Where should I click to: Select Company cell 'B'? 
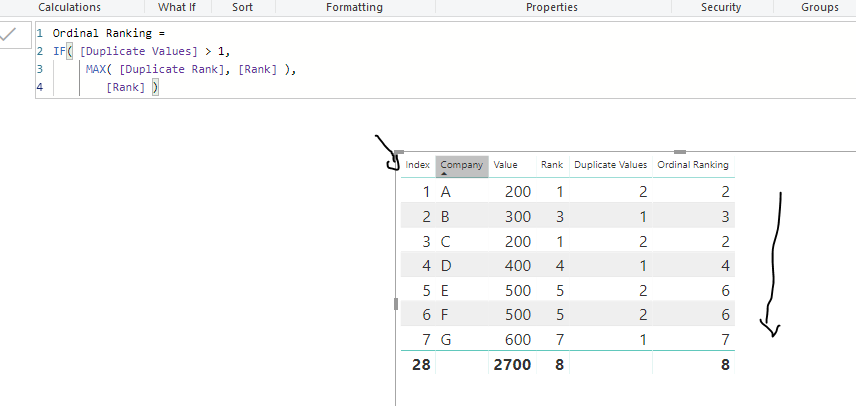coord(445,217)
